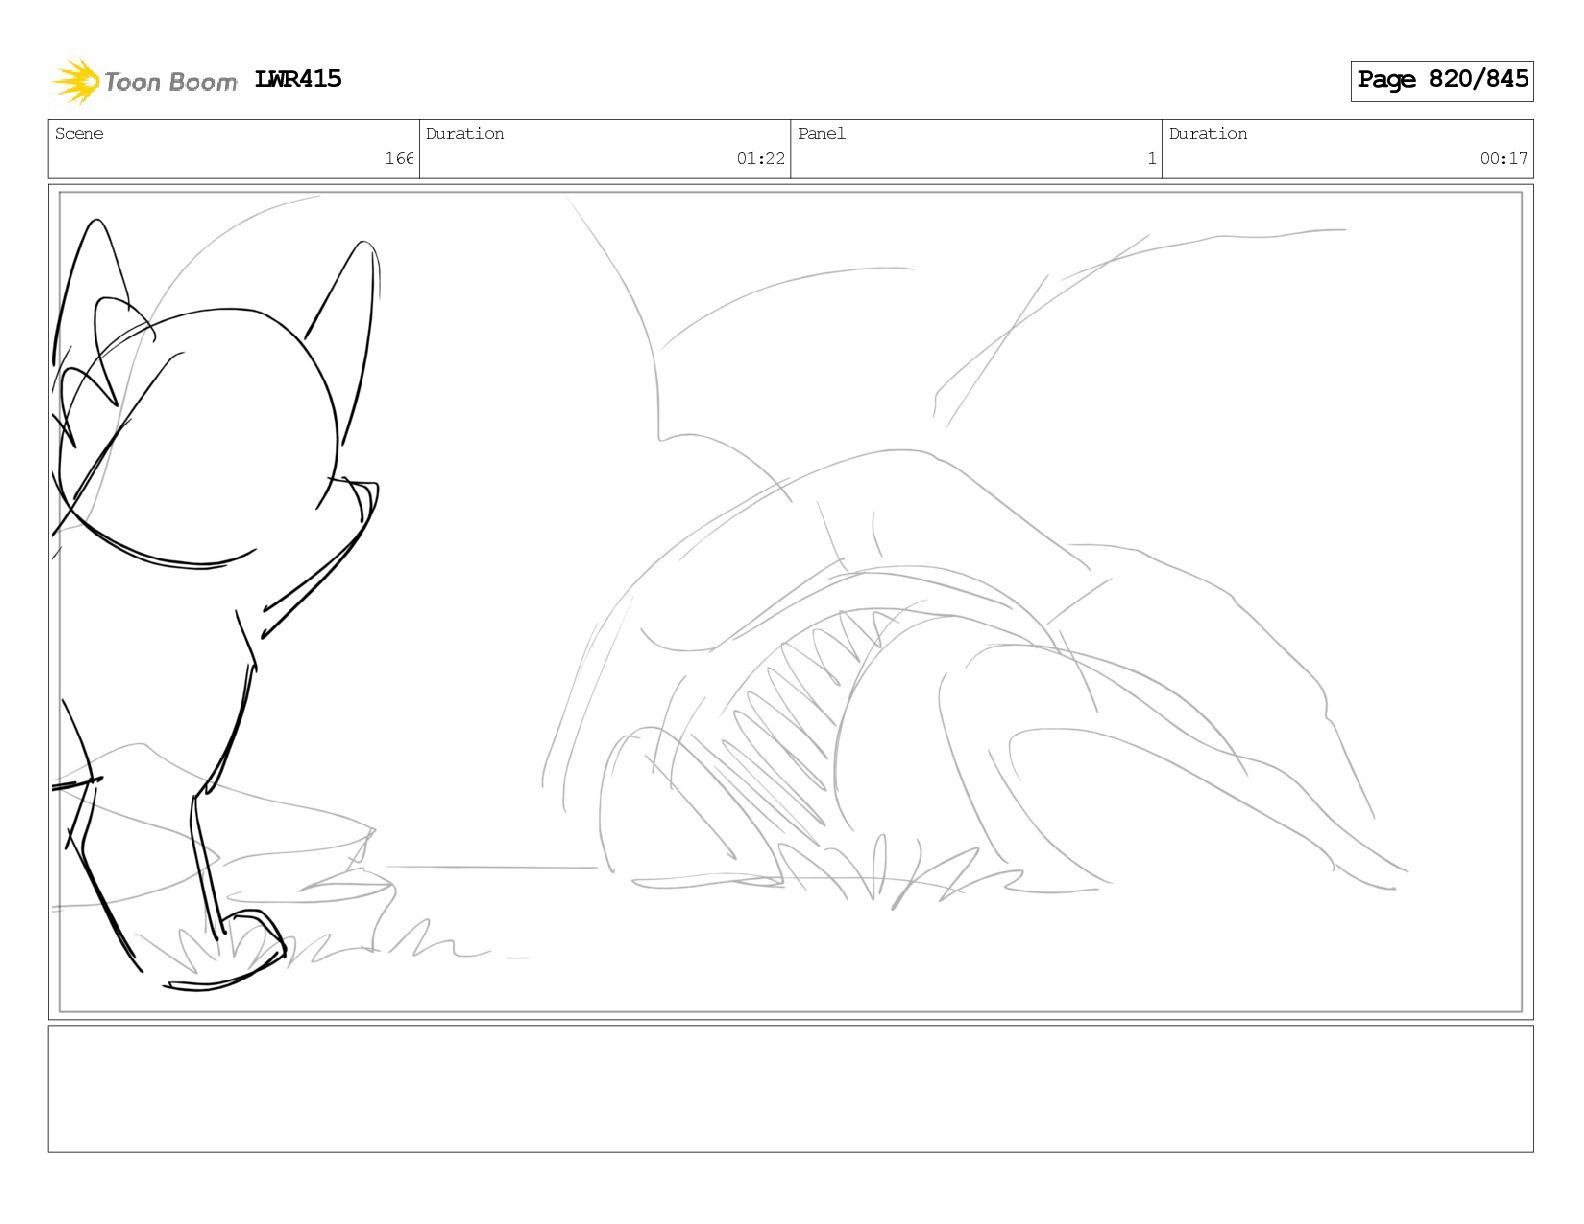Click the Page 820/845 indicator box
Viewport: 1584px width, 1224px height.
pyautogui.click(x=1442, y=80)
